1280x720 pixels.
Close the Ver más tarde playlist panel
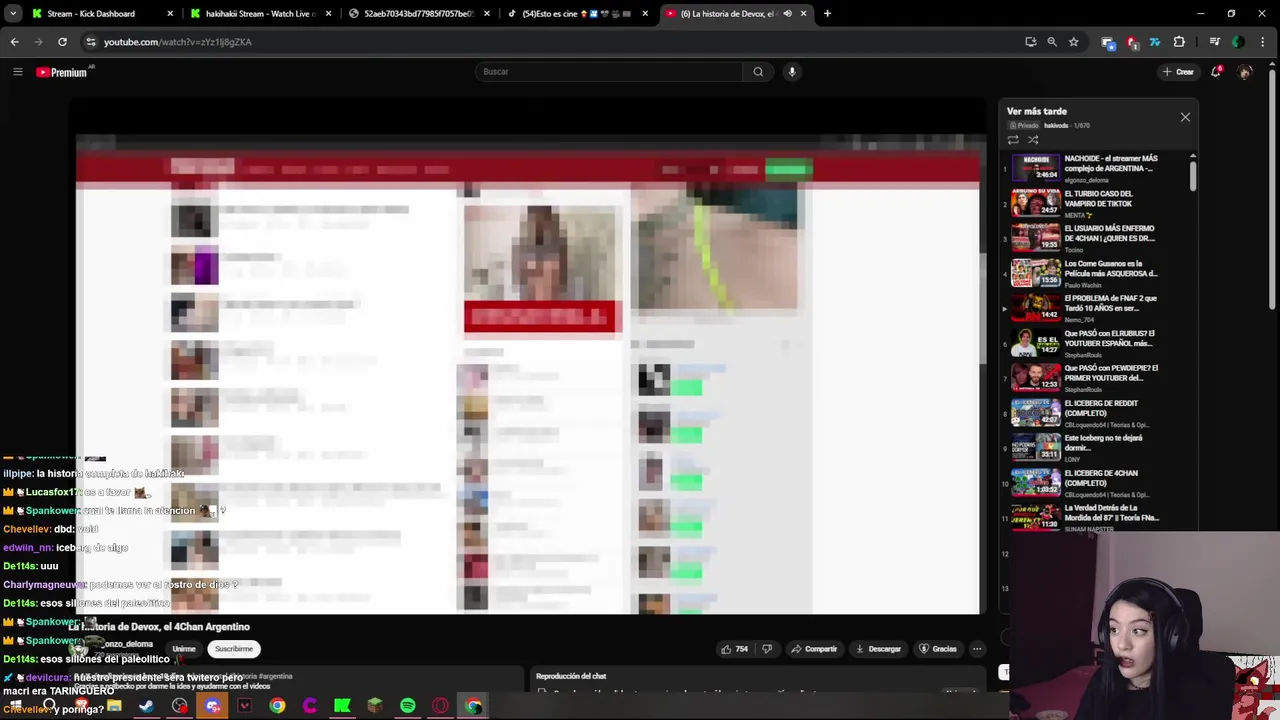pyautogui.click(x=1185, y=117)
